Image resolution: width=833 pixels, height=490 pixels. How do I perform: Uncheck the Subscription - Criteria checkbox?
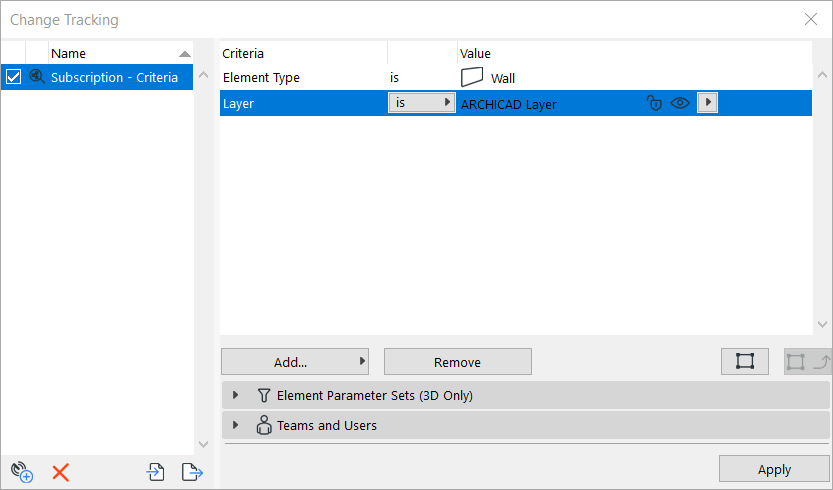[14, 77]
